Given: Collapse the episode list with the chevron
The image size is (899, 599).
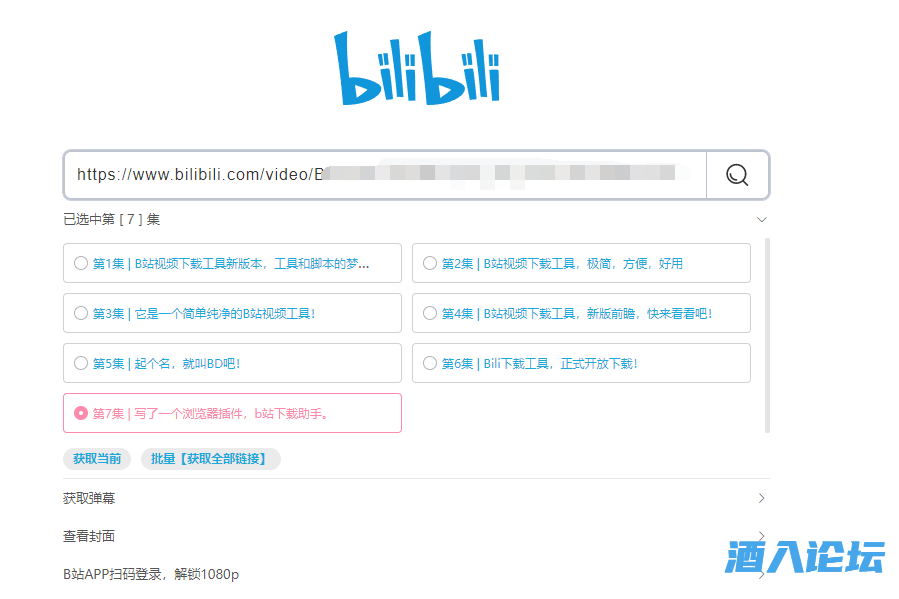Looking at the screenshot, I should pos(762,220).
